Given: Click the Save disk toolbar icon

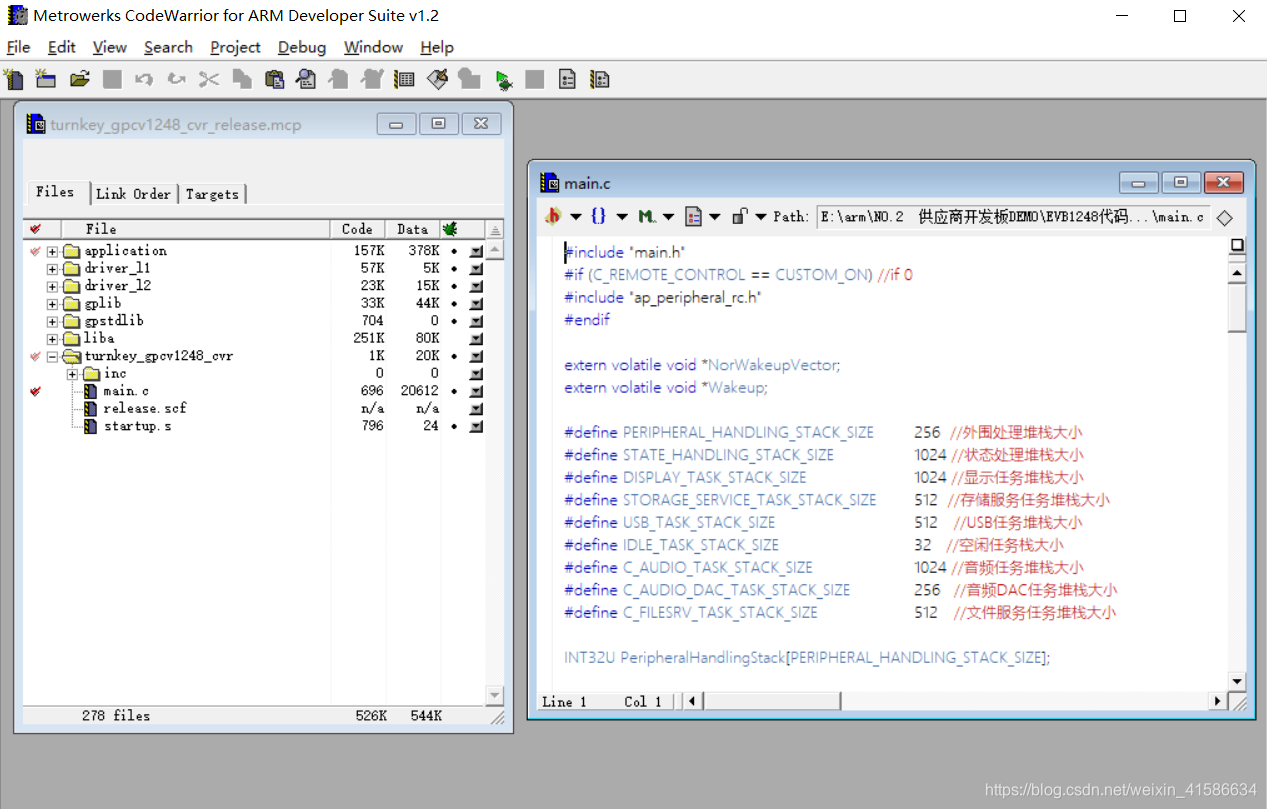Looking at the screenshot, I should point(112,79).
